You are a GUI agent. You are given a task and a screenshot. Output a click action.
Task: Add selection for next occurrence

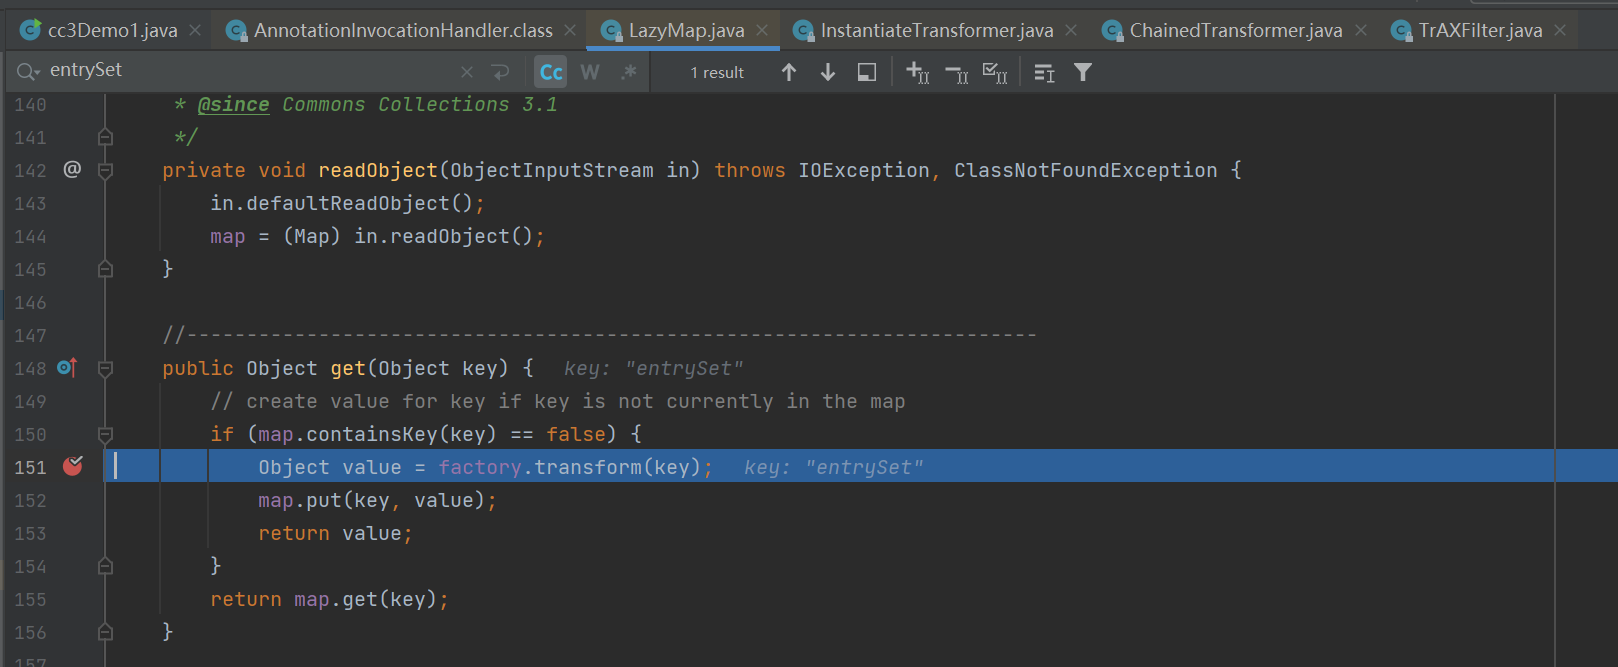click(917, 72)
